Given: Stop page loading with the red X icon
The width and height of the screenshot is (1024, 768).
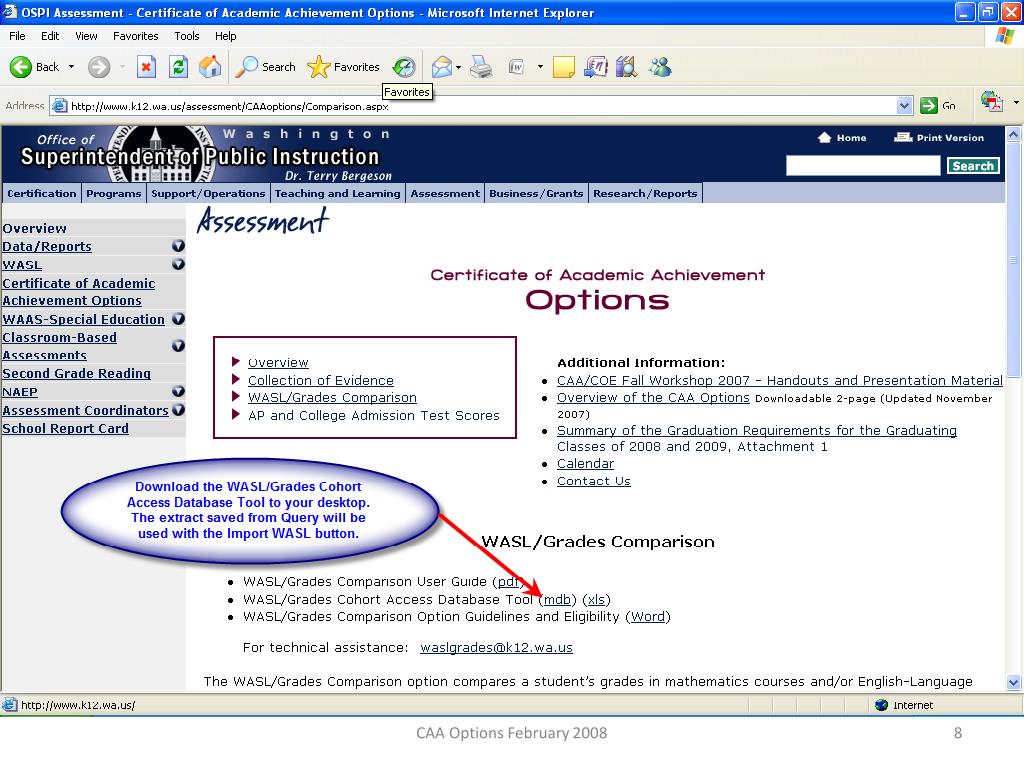Looking at the screenshot, I should click(x=146, y=67).
